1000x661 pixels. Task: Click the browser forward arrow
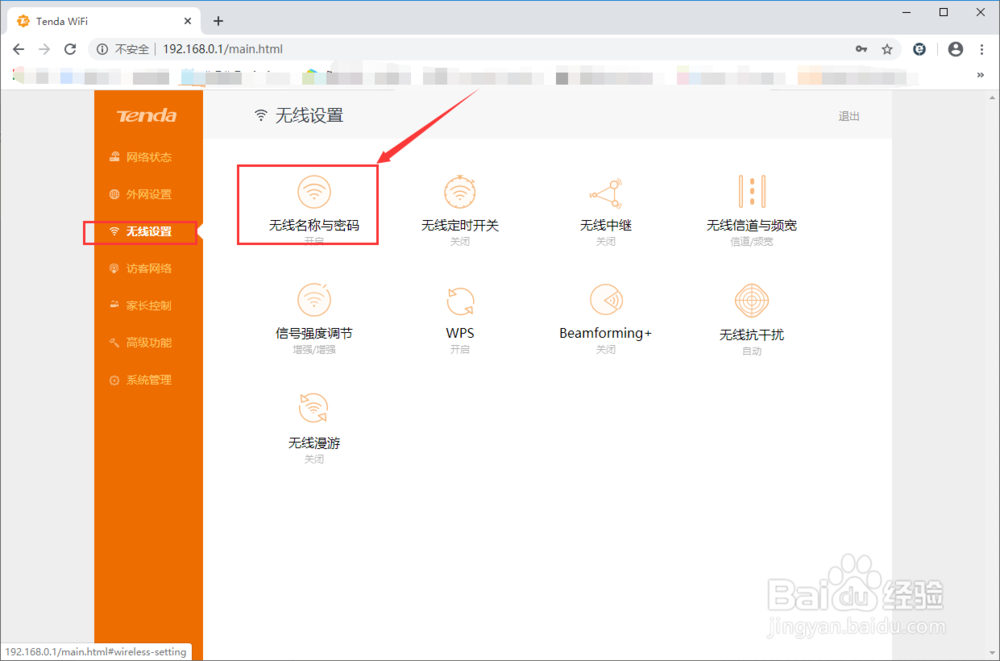click(44, 49)
